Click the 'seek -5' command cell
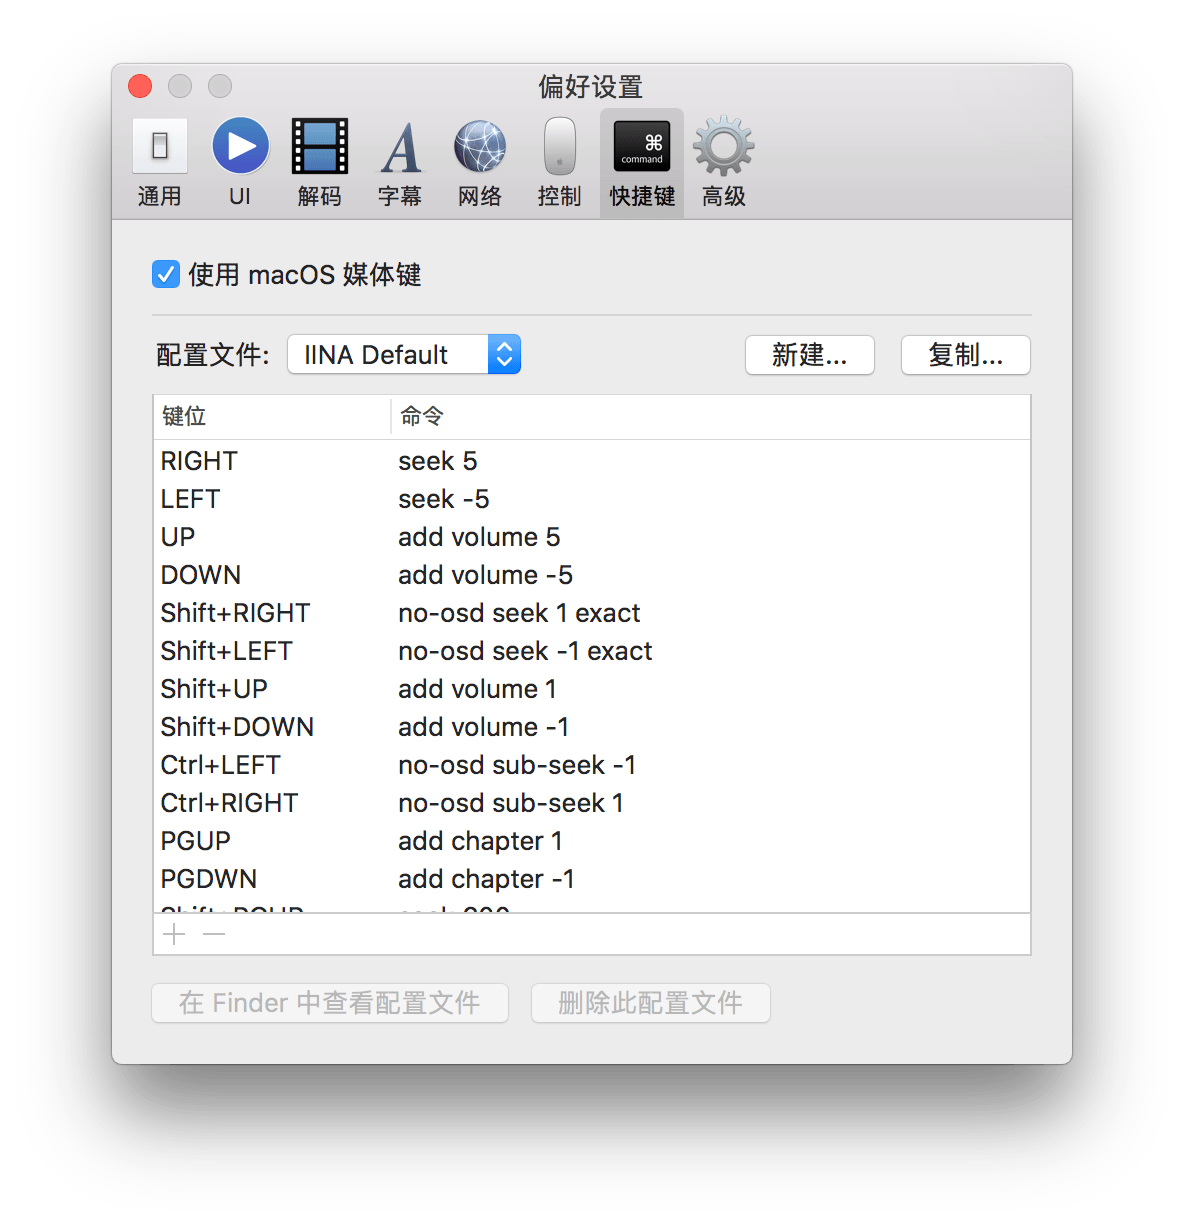 (444, 499)
